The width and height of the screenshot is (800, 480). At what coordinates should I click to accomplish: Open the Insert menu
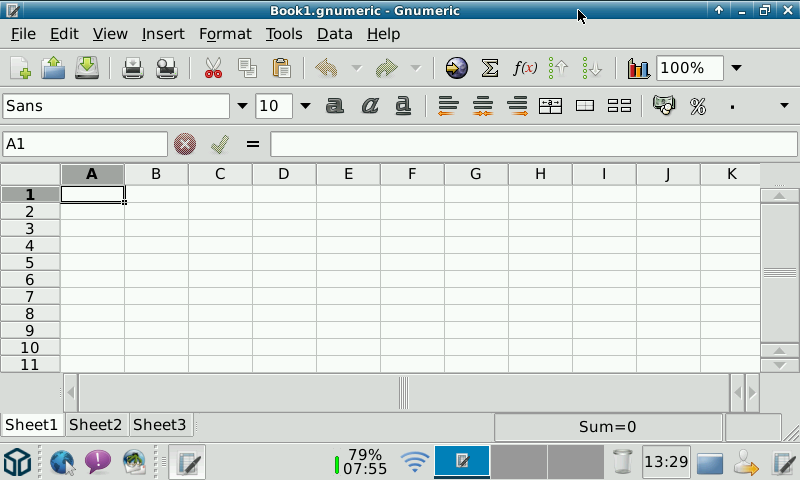[163, 34]
